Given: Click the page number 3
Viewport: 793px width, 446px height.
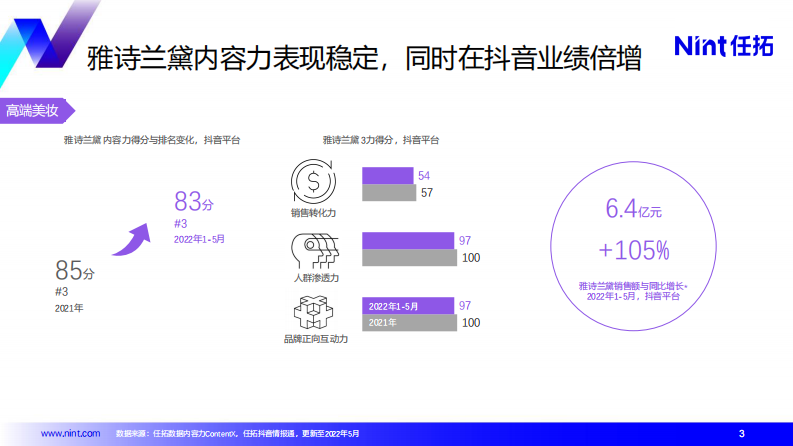Looking at the screenshot, I should coord(741,433).
